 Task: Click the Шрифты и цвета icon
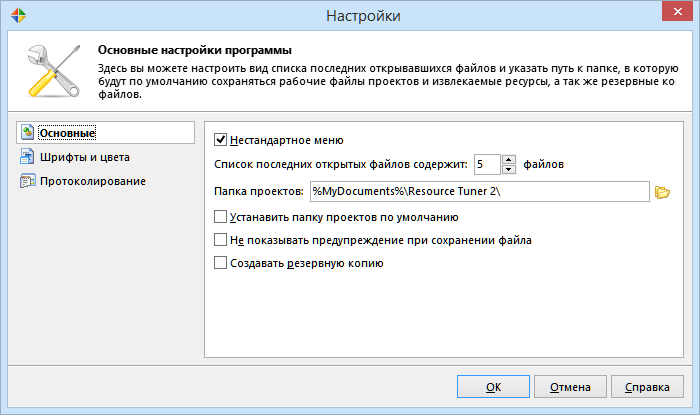27,157
